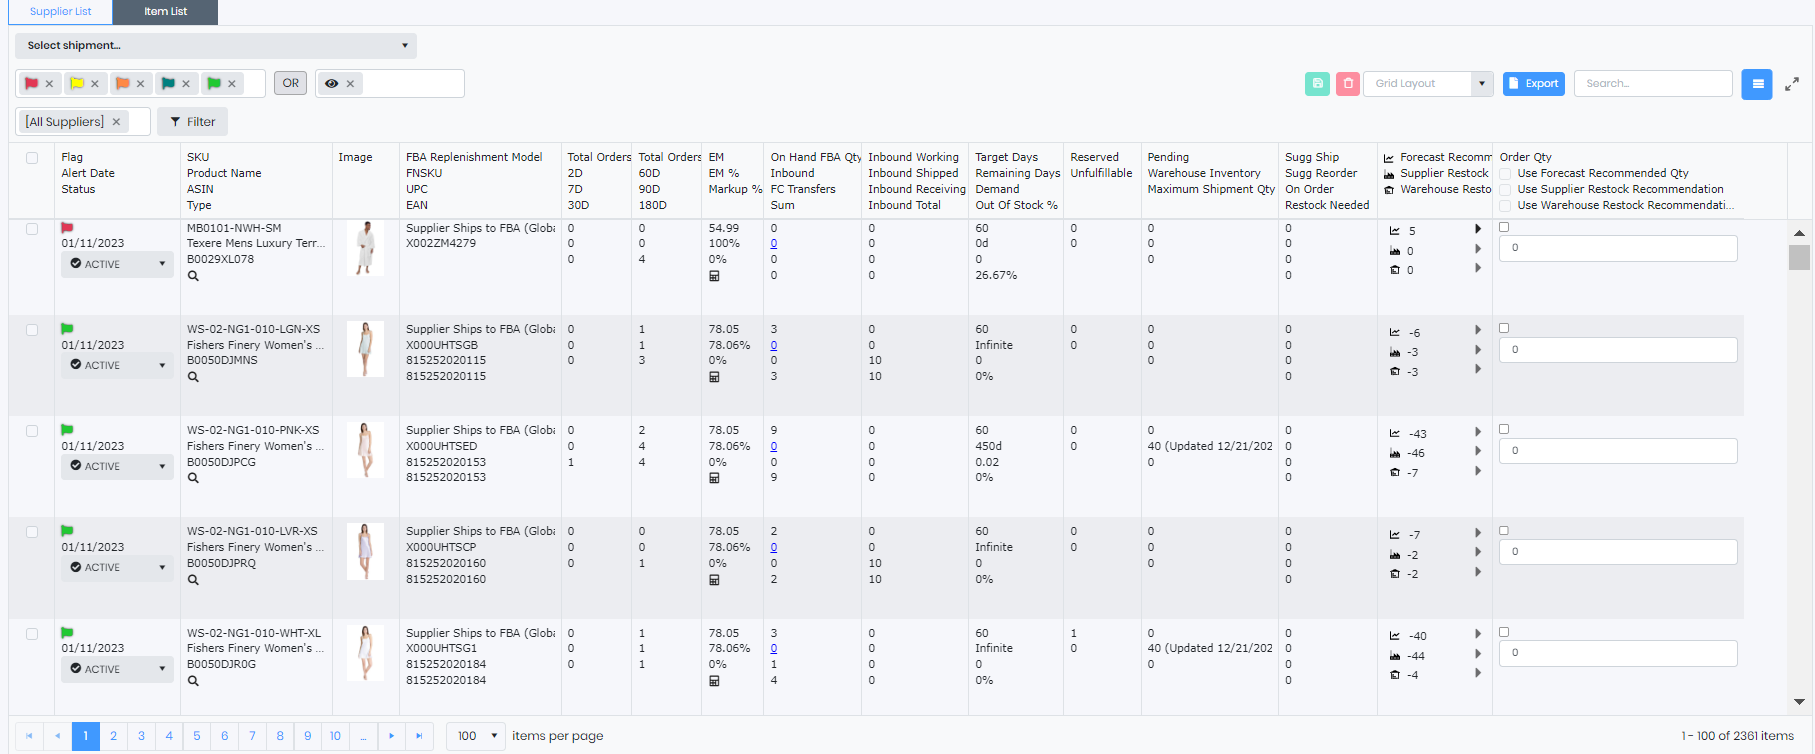
Task: Remove the yellow flag filter chip
Action: tap(95, 84)
